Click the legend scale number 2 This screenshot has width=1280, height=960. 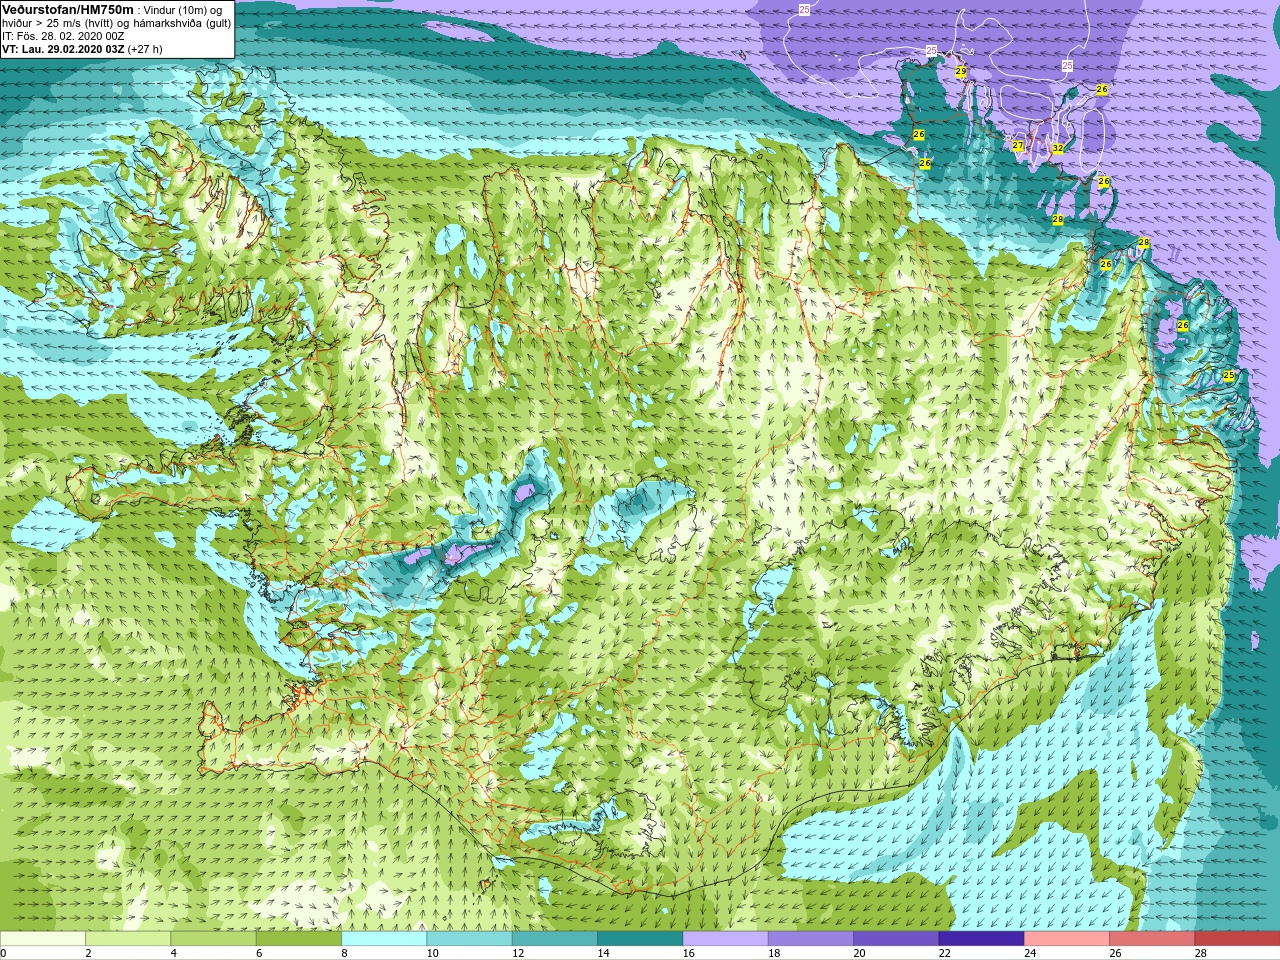click(x=89, y=953)
